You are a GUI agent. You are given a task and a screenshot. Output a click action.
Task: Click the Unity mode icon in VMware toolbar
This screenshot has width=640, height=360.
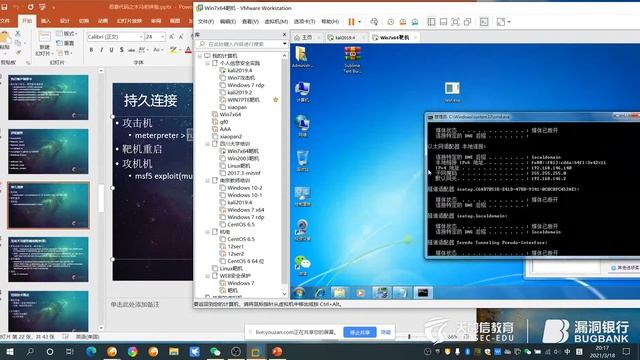[x=467, y=22]
